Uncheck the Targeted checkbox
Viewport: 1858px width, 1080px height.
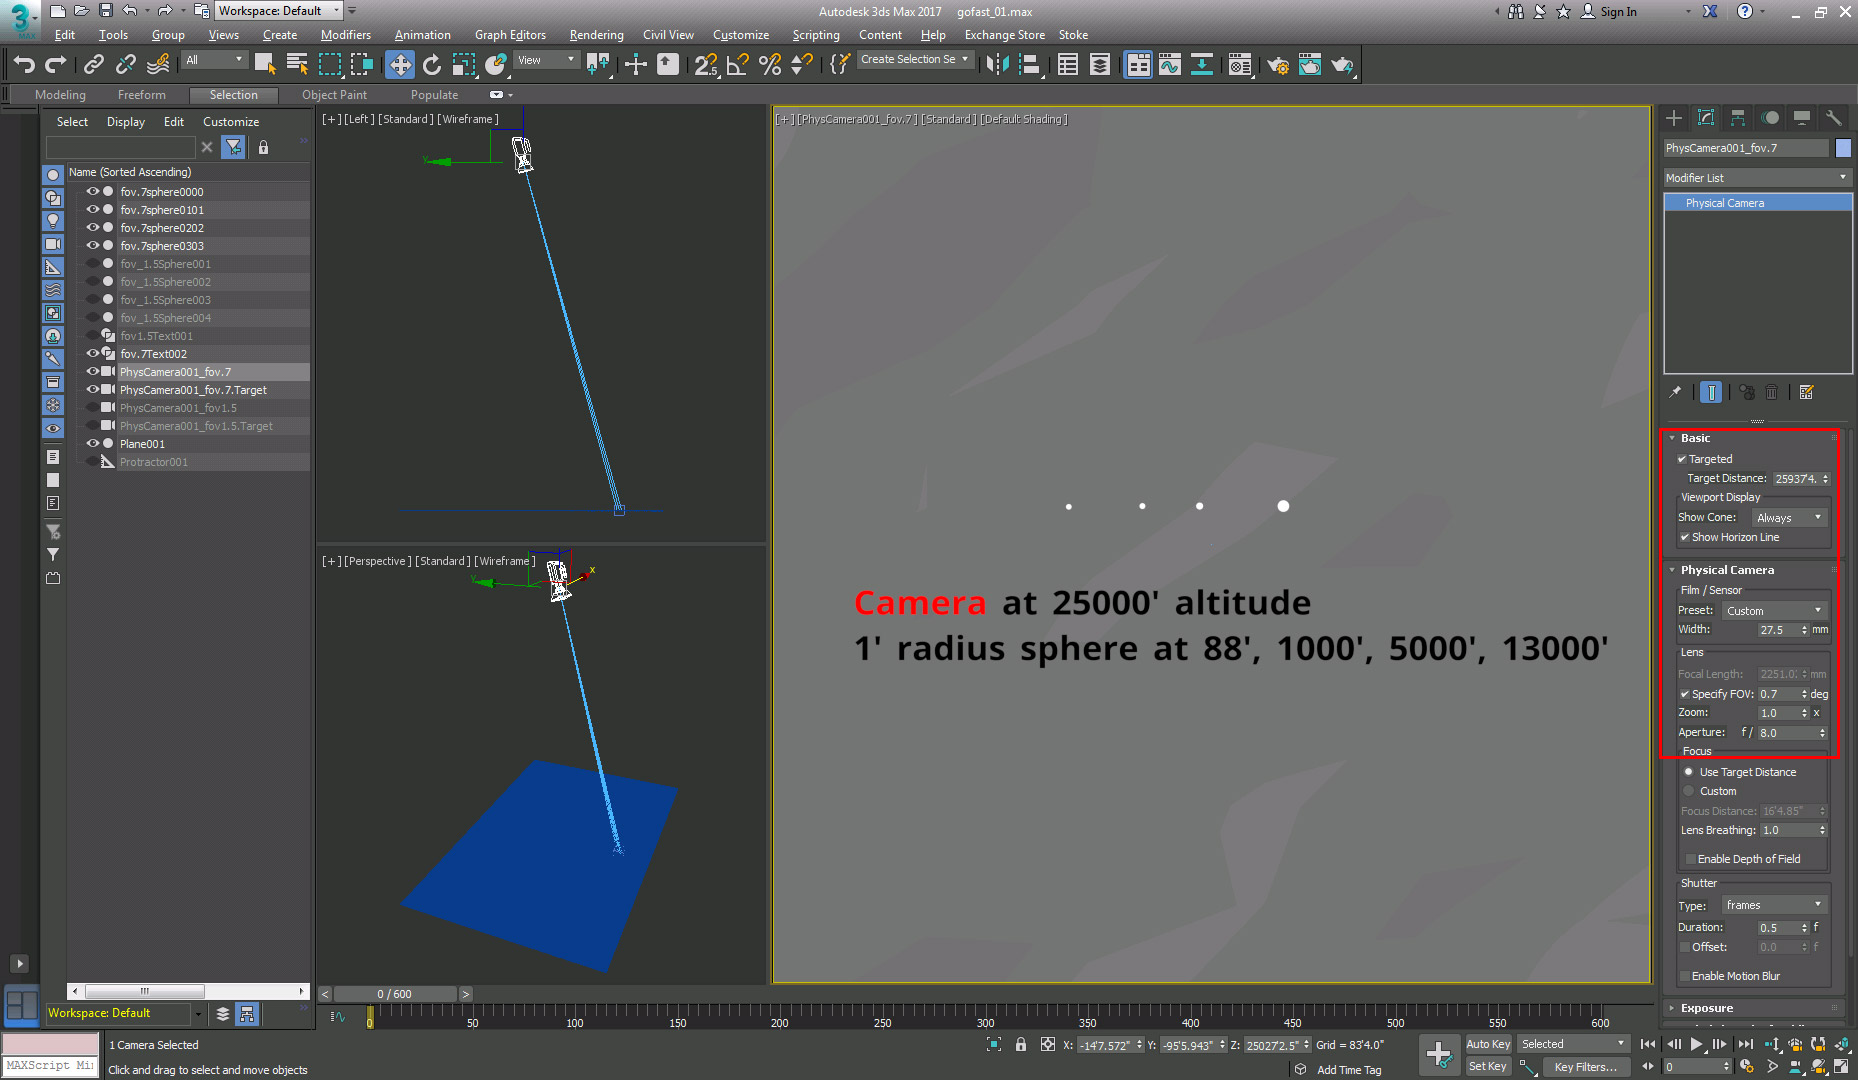[1682, 459]
